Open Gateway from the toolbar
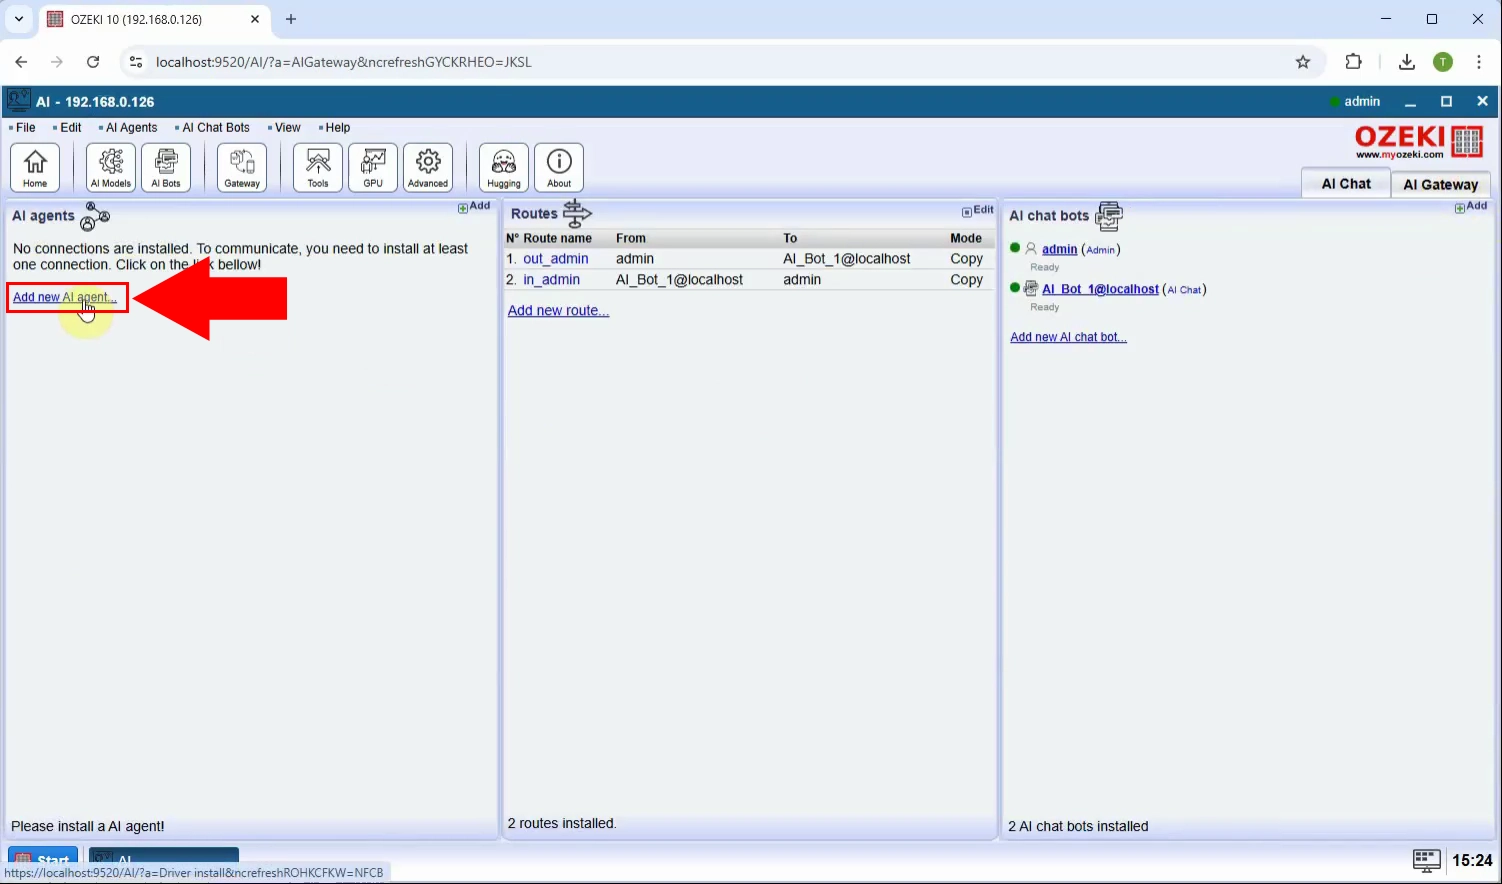 pyautogui.click(x=242, y=167)
